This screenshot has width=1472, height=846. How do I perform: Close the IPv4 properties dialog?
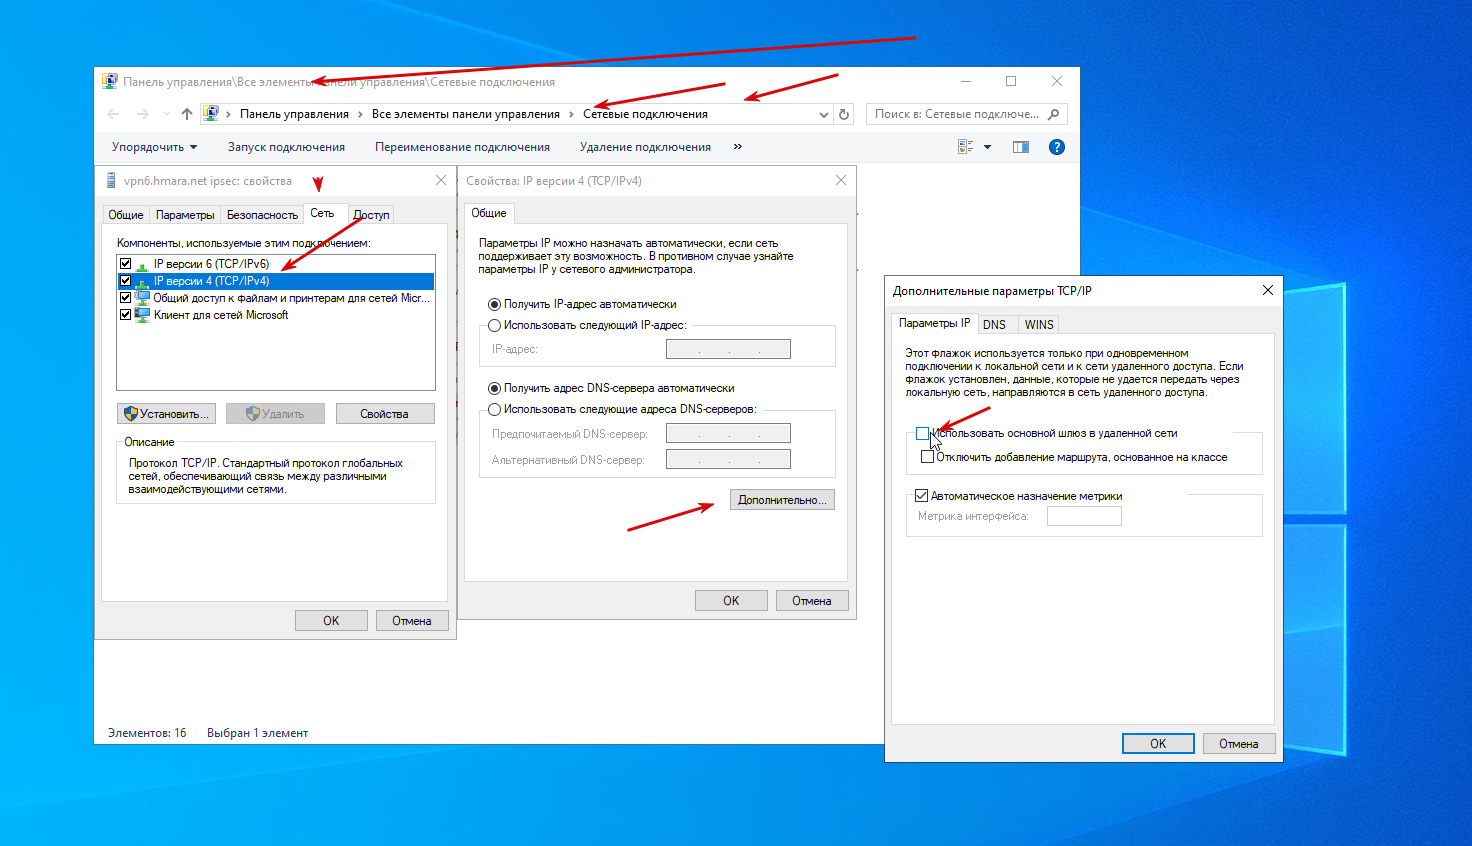pos(841,180)
